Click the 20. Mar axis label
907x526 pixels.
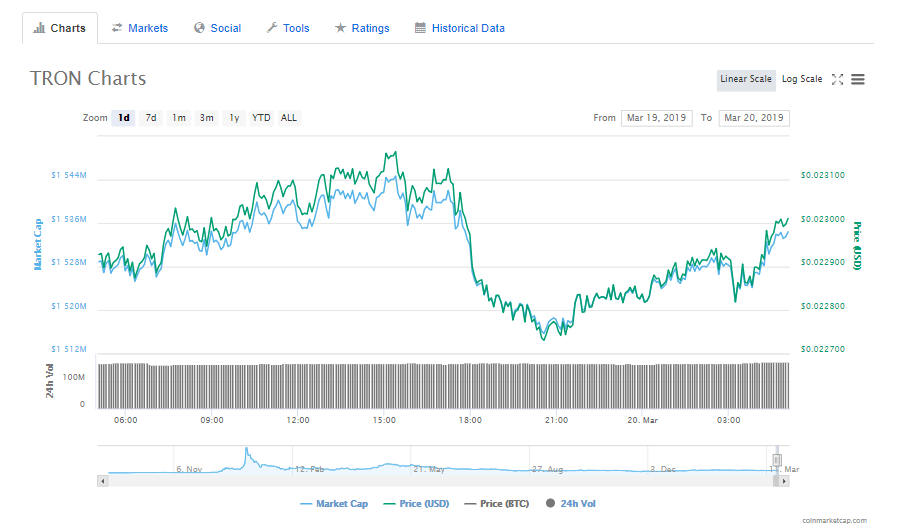[642, 420]
